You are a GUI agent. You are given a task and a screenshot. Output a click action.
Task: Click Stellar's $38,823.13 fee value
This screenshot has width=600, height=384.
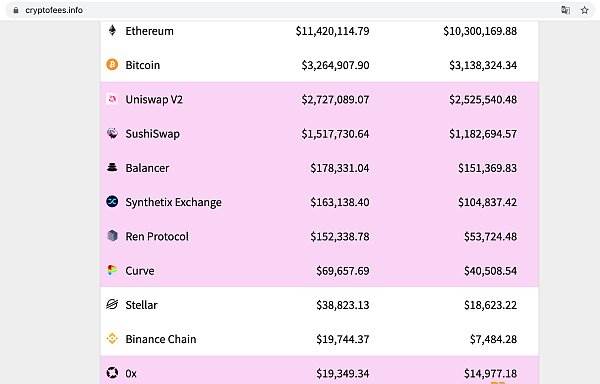[342, 305]
